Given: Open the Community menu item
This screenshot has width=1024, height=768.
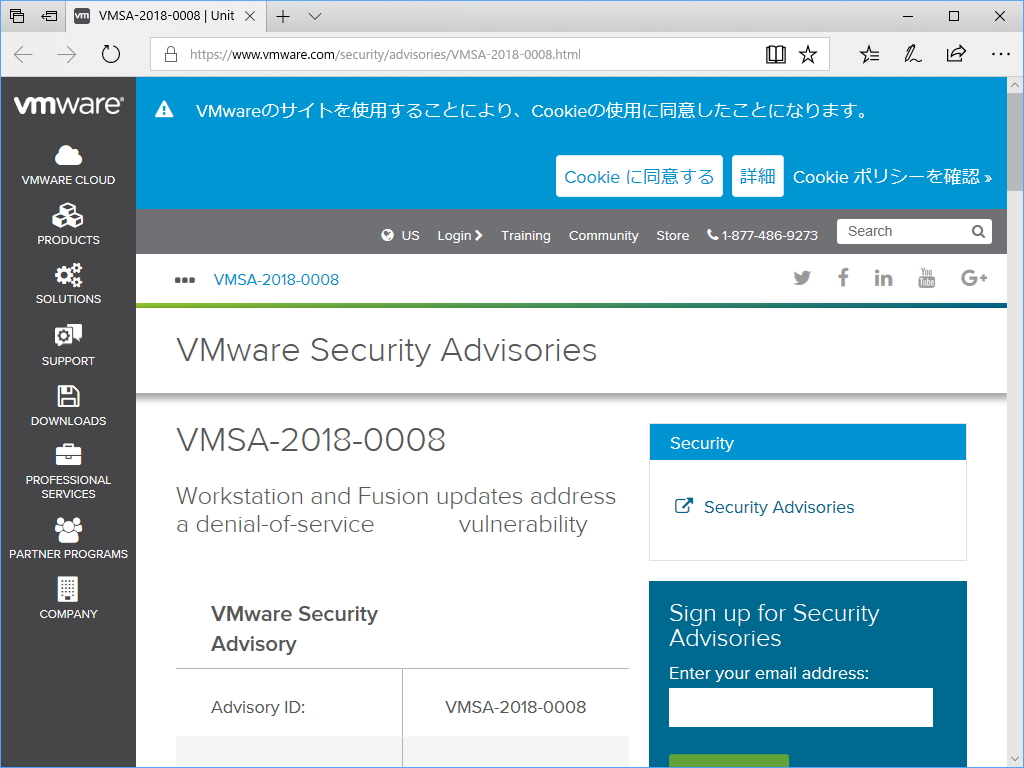Looking at the screenshot, I should coord(603,235).
